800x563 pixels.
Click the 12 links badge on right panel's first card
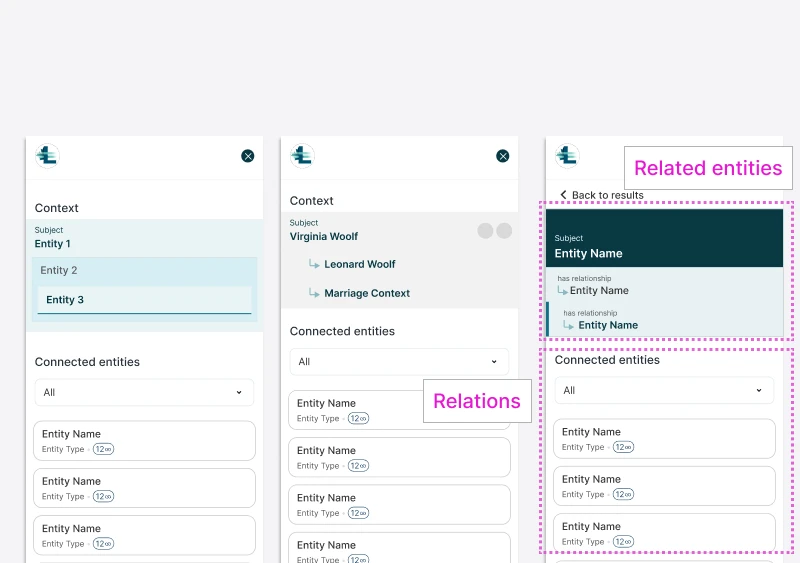click(x=623, y=447)
